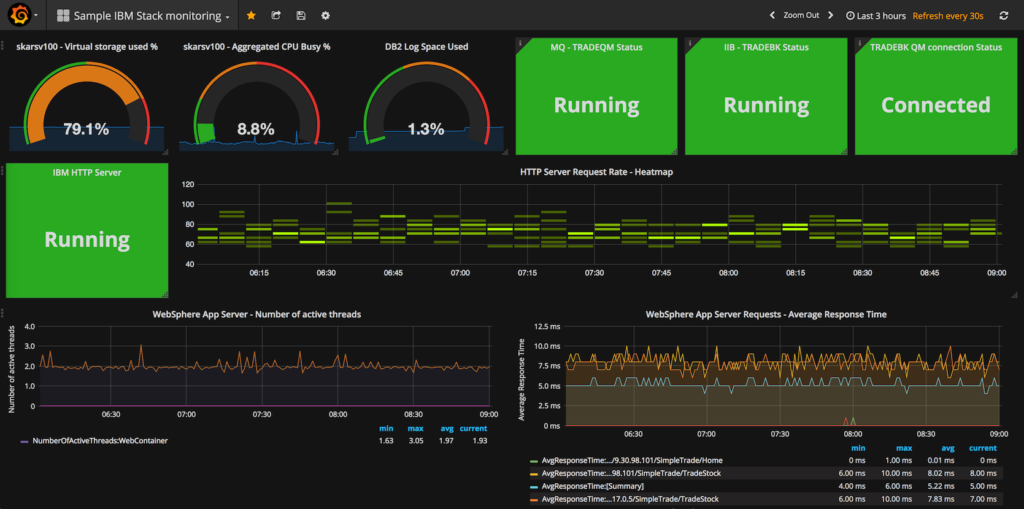The width and height of the screenshot is (1024, 509).
Task: Click the 8.8% CPU busy gauge value
Action: coord(256,129)
